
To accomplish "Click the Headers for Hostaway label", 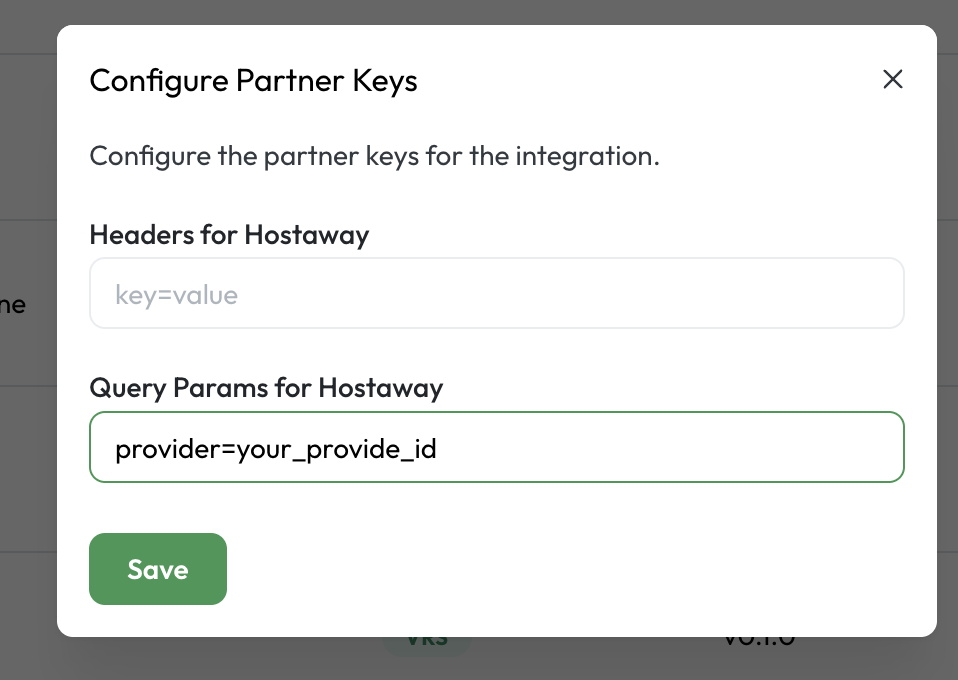I will [229, 235].
